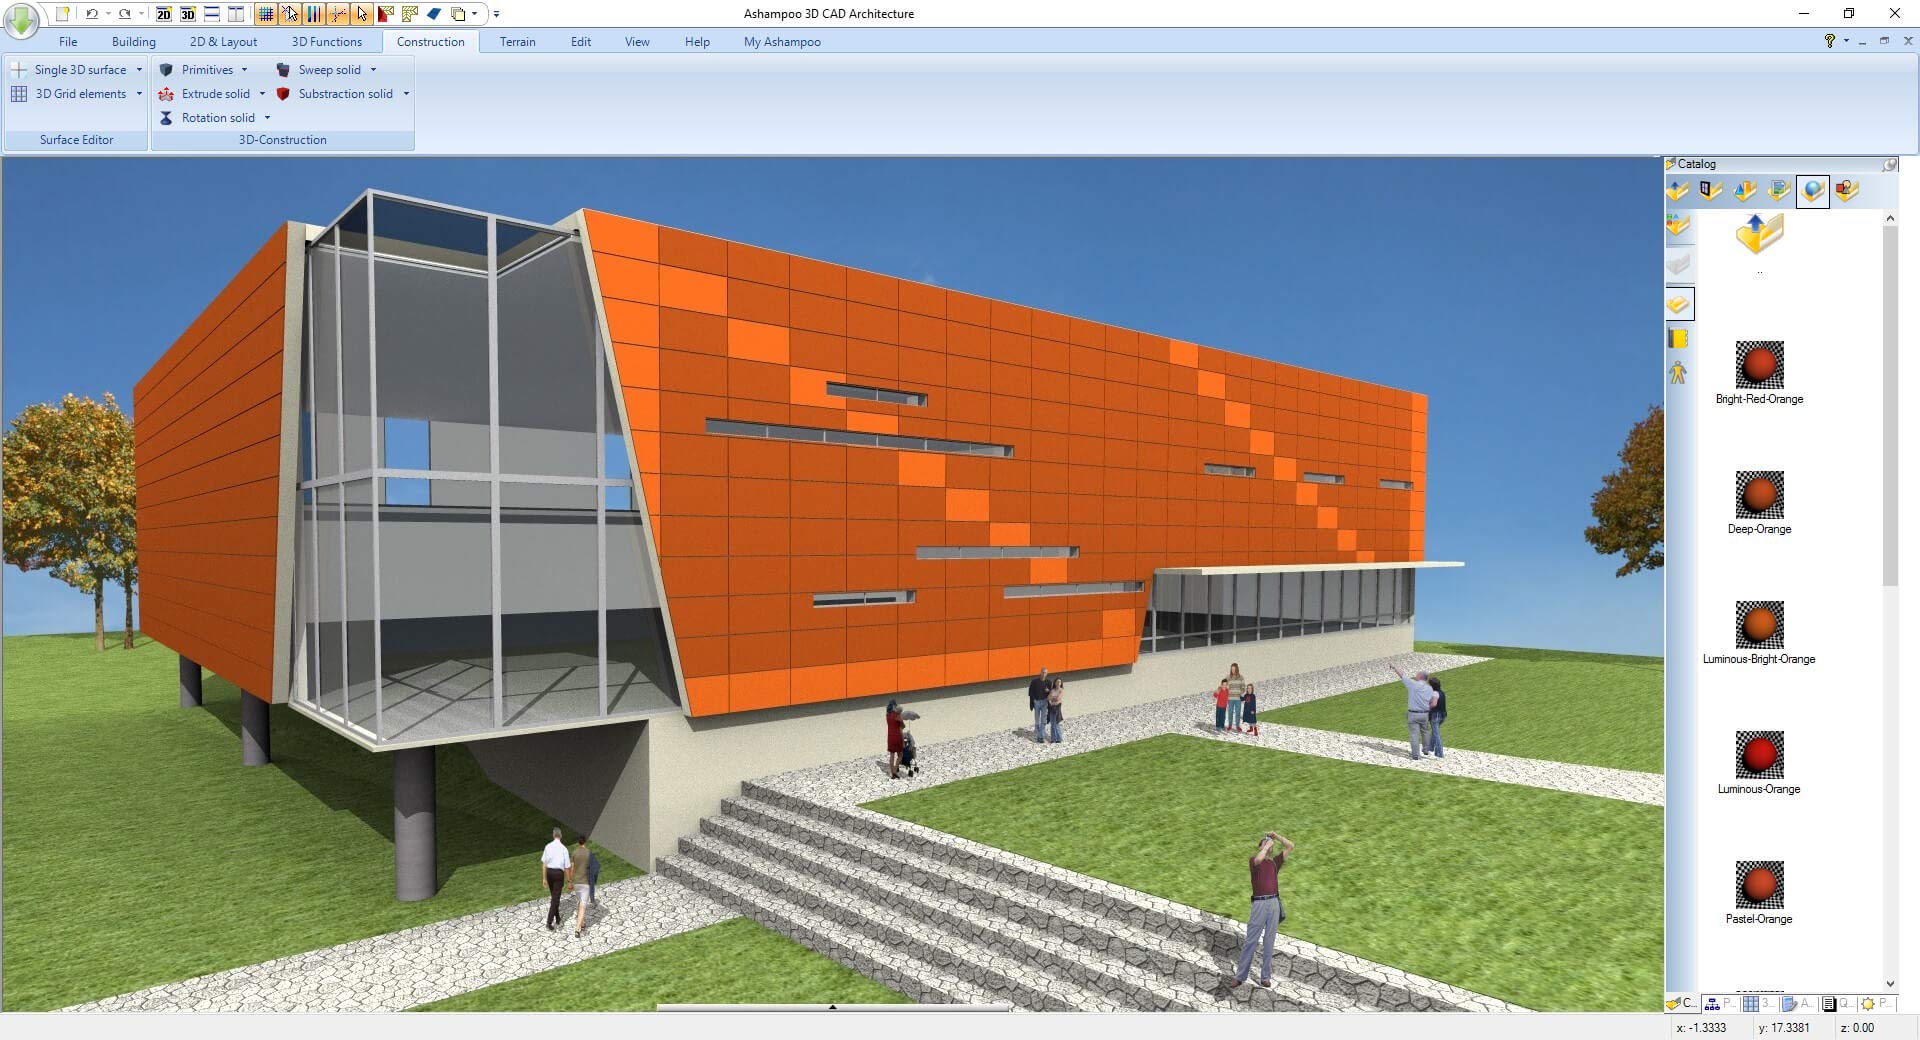Click the 3D view icon in top toolbar
This screenshot has width=1920, height=1040.
[187, 14]
